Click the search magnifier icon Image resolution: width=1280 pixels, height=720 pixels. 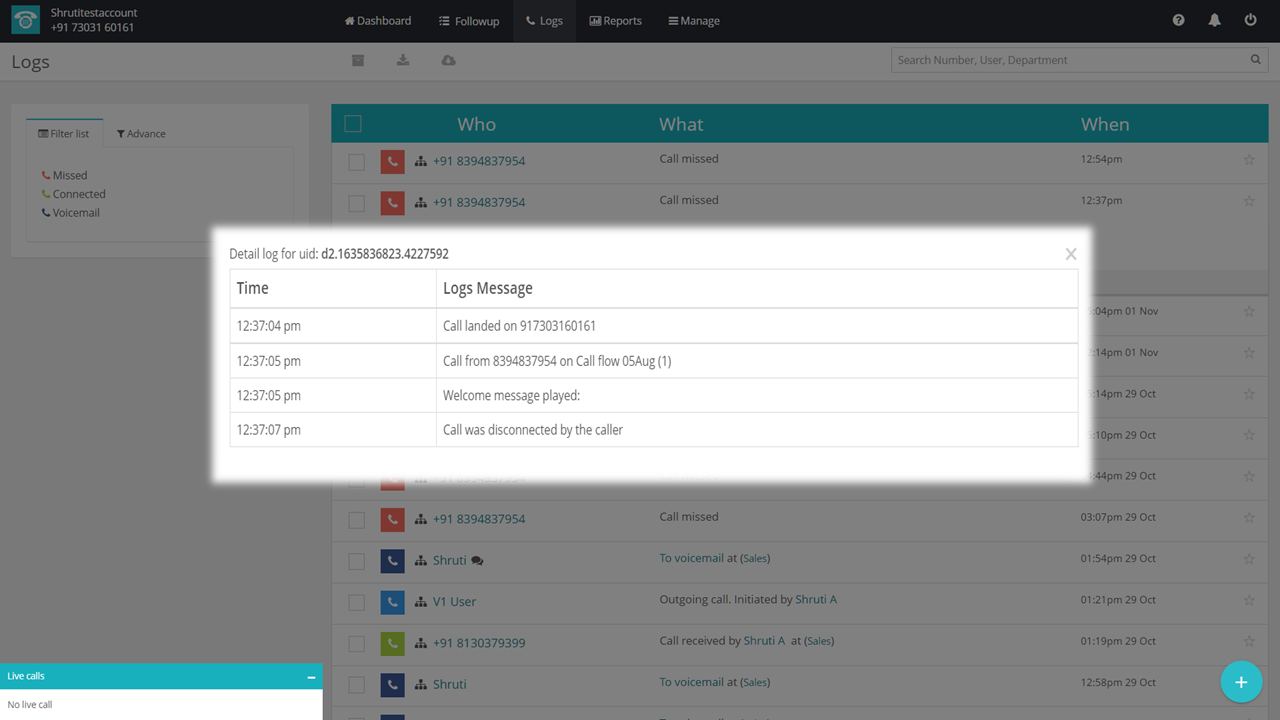(x=1255, y=60)
